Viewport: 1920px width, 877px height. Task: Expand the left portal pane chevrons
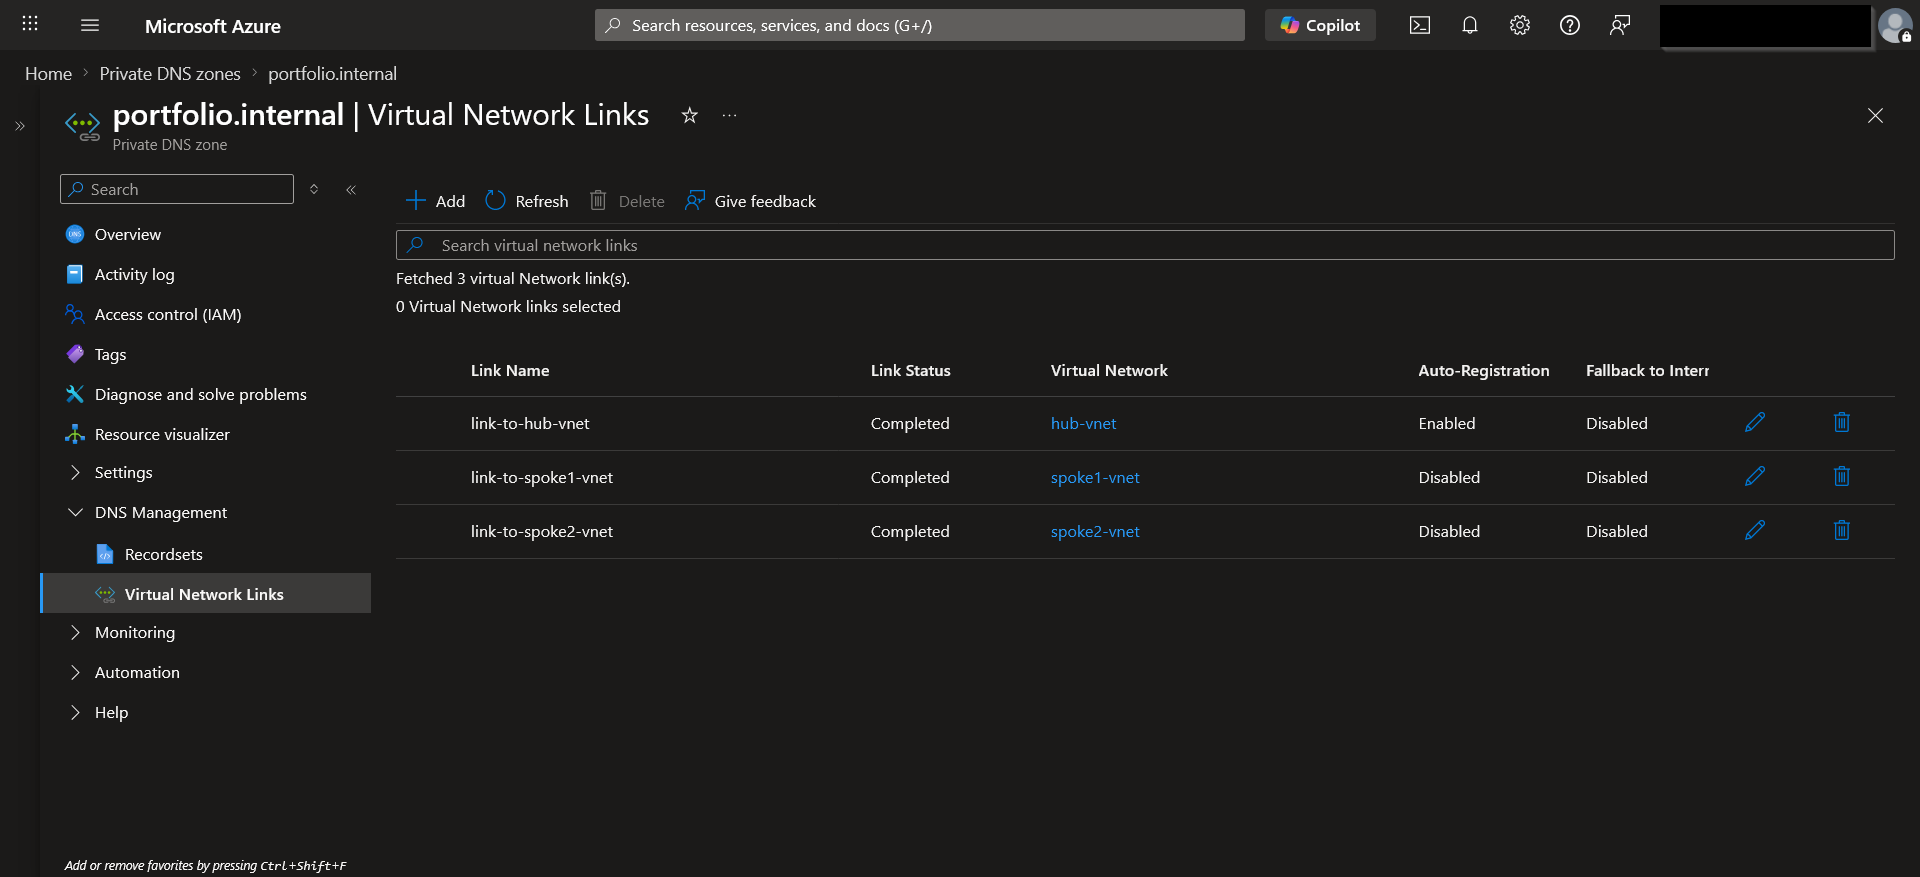coord(20,126)
